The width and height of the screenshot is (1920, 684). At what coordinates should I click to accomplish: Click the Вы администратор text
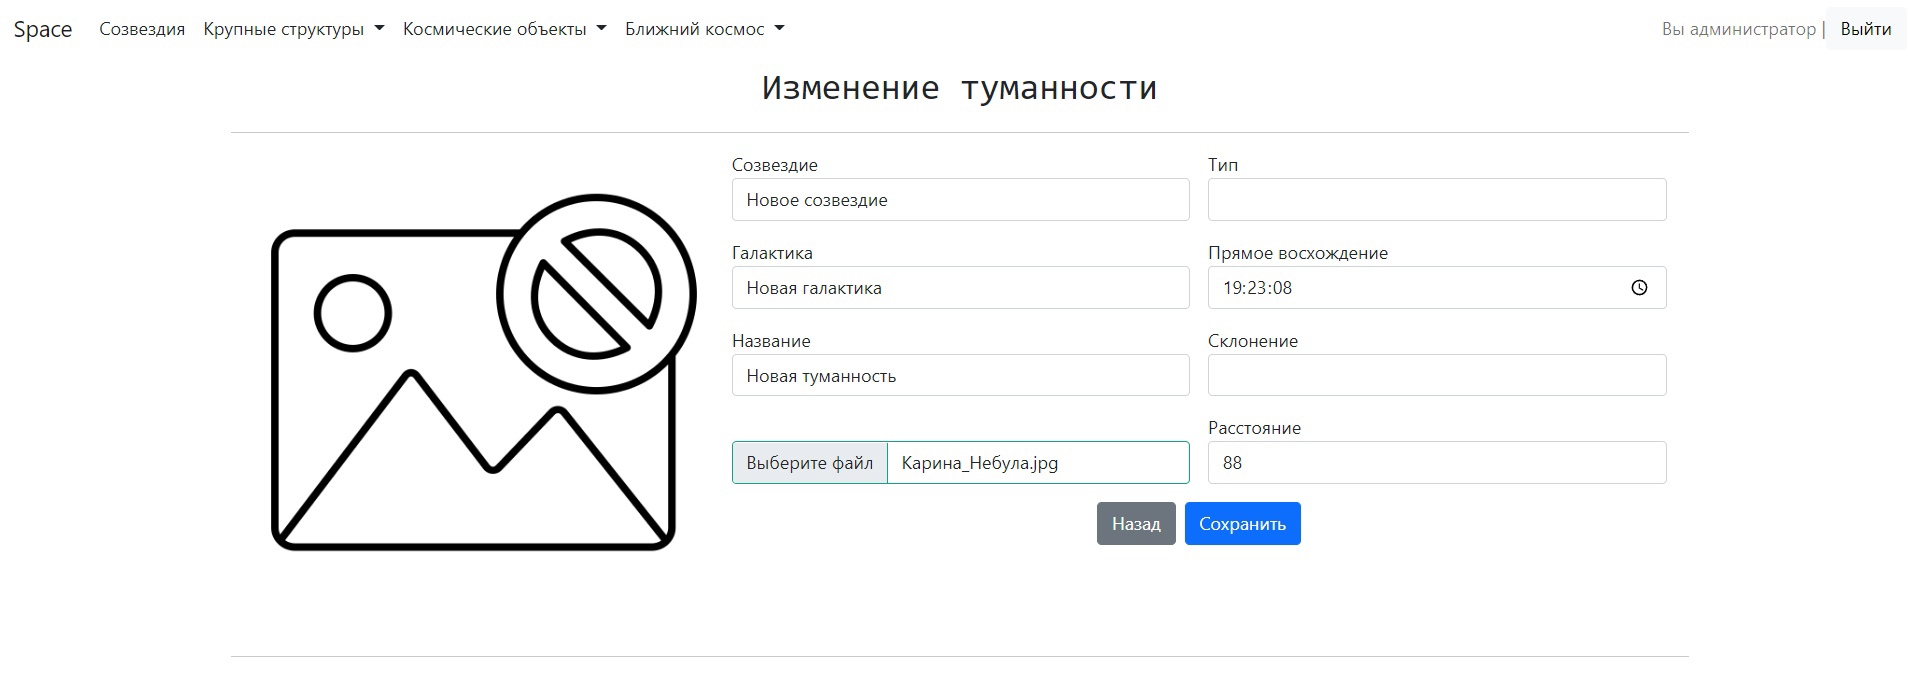tap(1739, 29)
